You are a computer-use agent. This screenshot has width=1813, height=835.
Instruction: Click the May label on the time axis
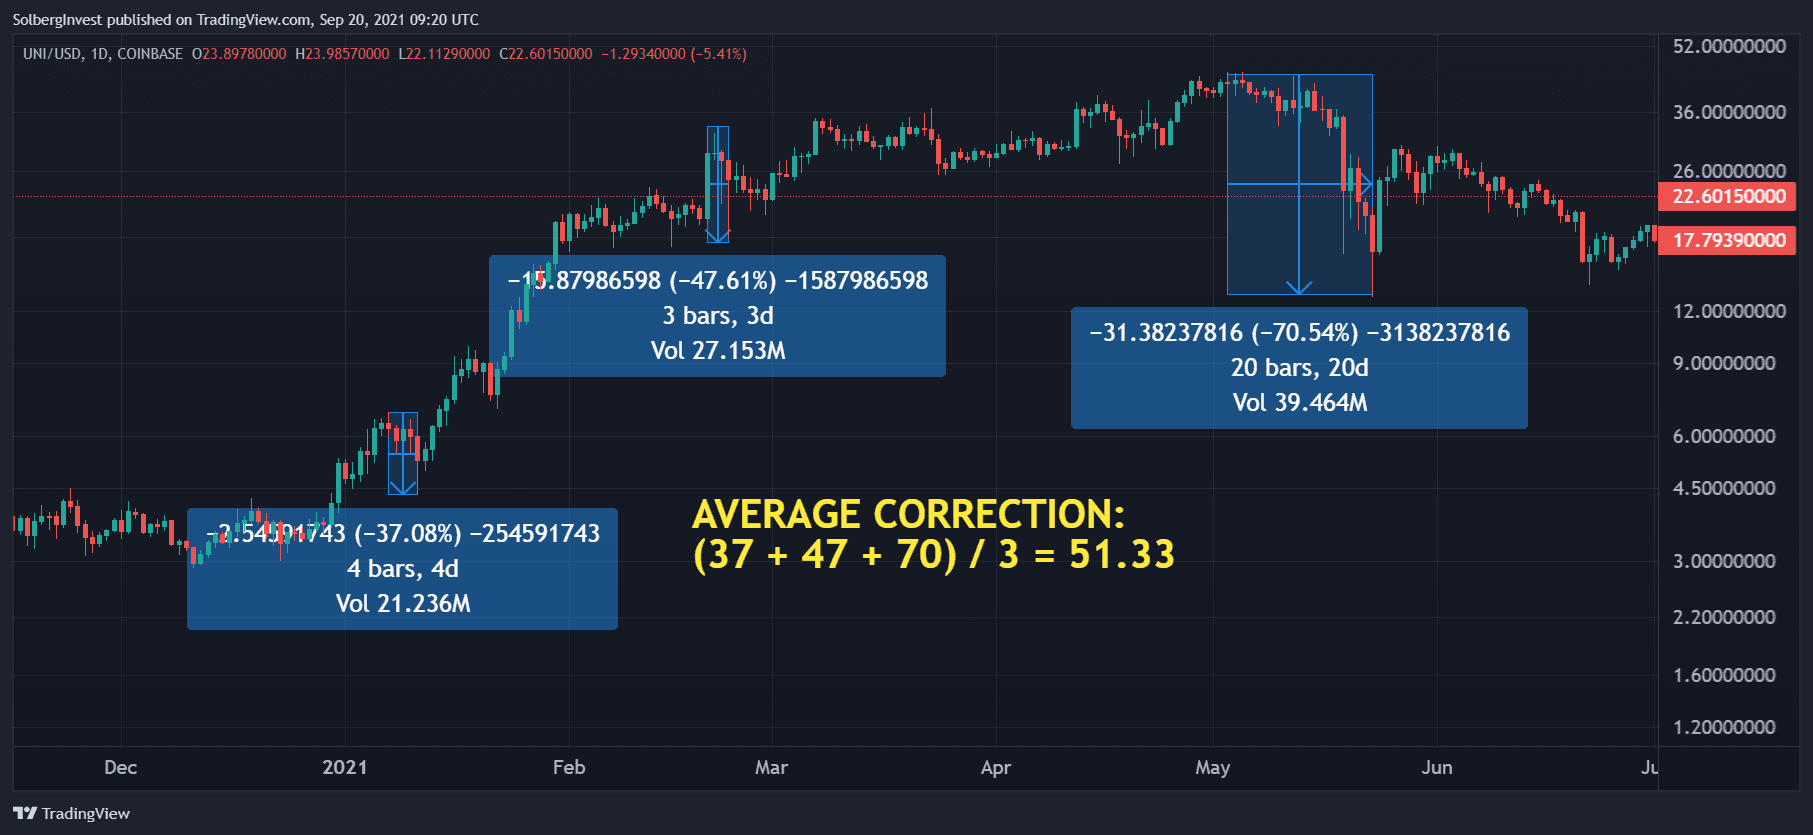point(1213,767)
